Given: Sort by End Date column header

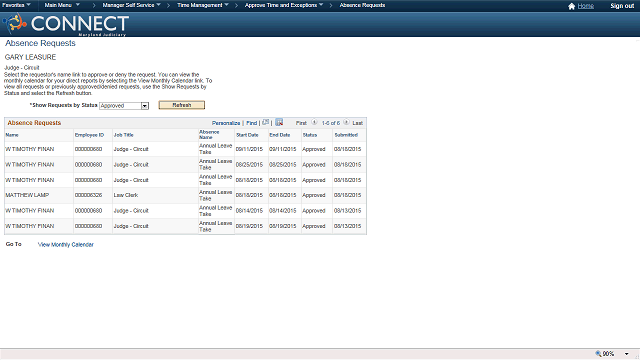Looking at the screenshot, I should [x=280, y=135].
